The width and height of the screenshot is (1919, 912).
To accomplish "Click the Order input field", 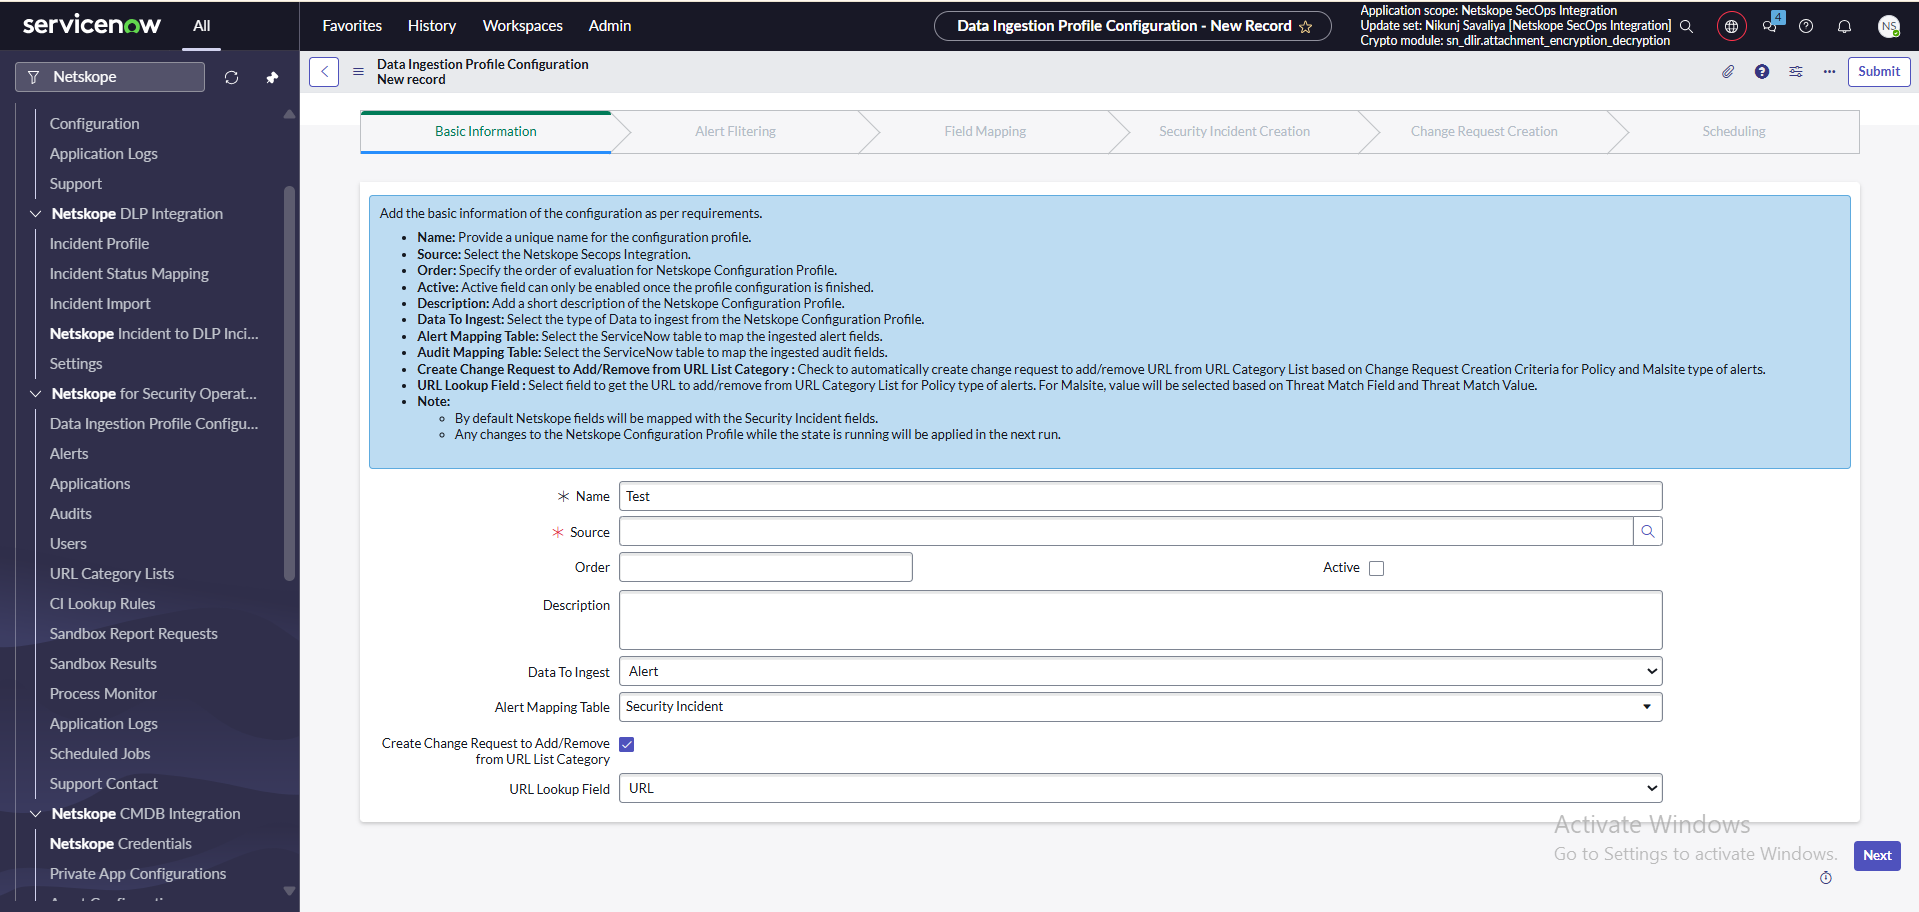I will point(766,567).
